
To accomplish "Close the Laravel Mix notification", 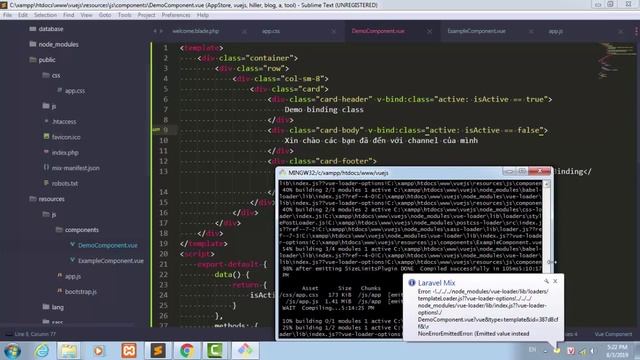I will click(x=555, y=281).
